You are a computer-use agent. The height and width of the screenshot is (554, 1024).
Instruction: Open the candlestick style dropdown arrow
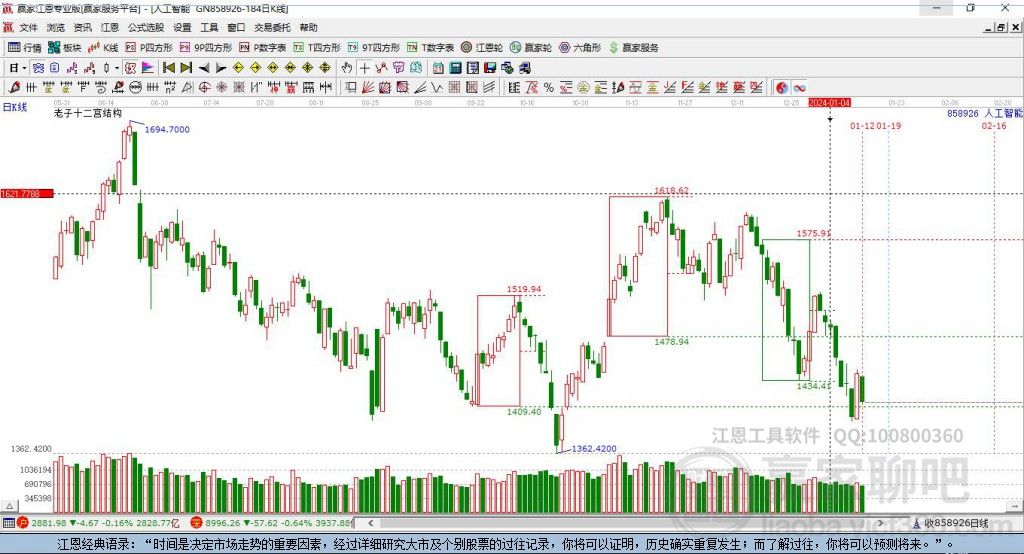117,68
